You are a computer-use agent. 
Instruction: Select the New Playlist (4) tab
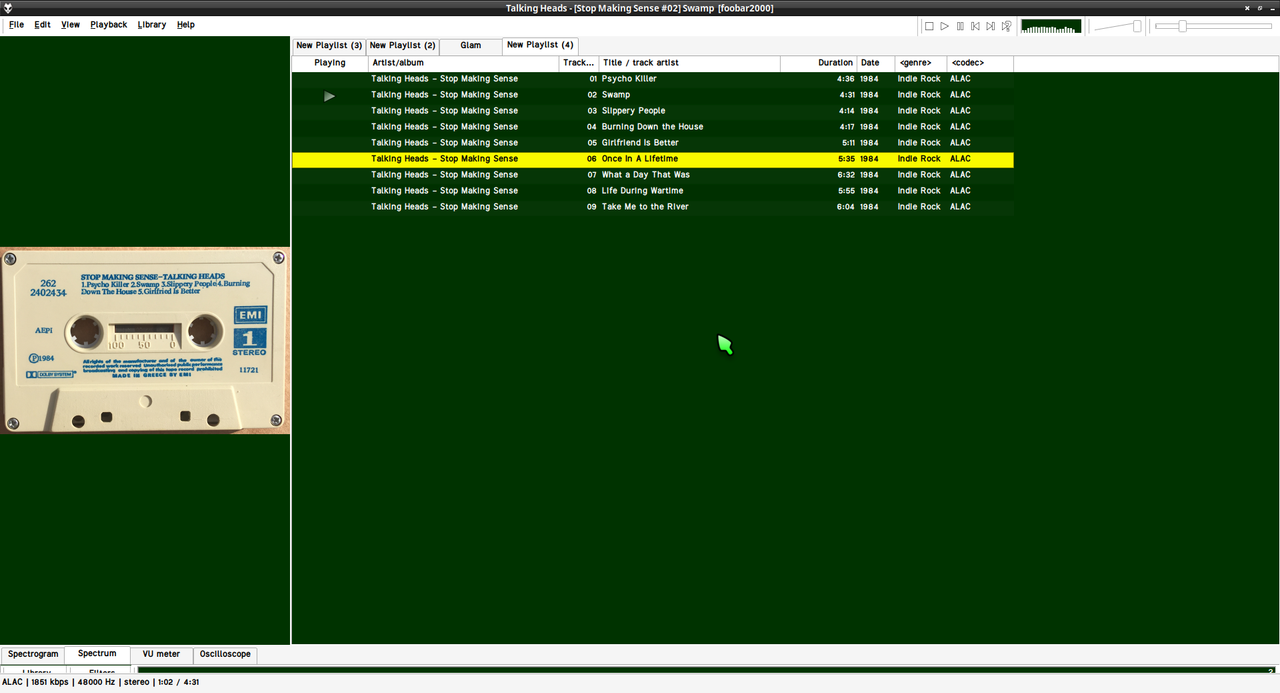(x=540, y=45)
